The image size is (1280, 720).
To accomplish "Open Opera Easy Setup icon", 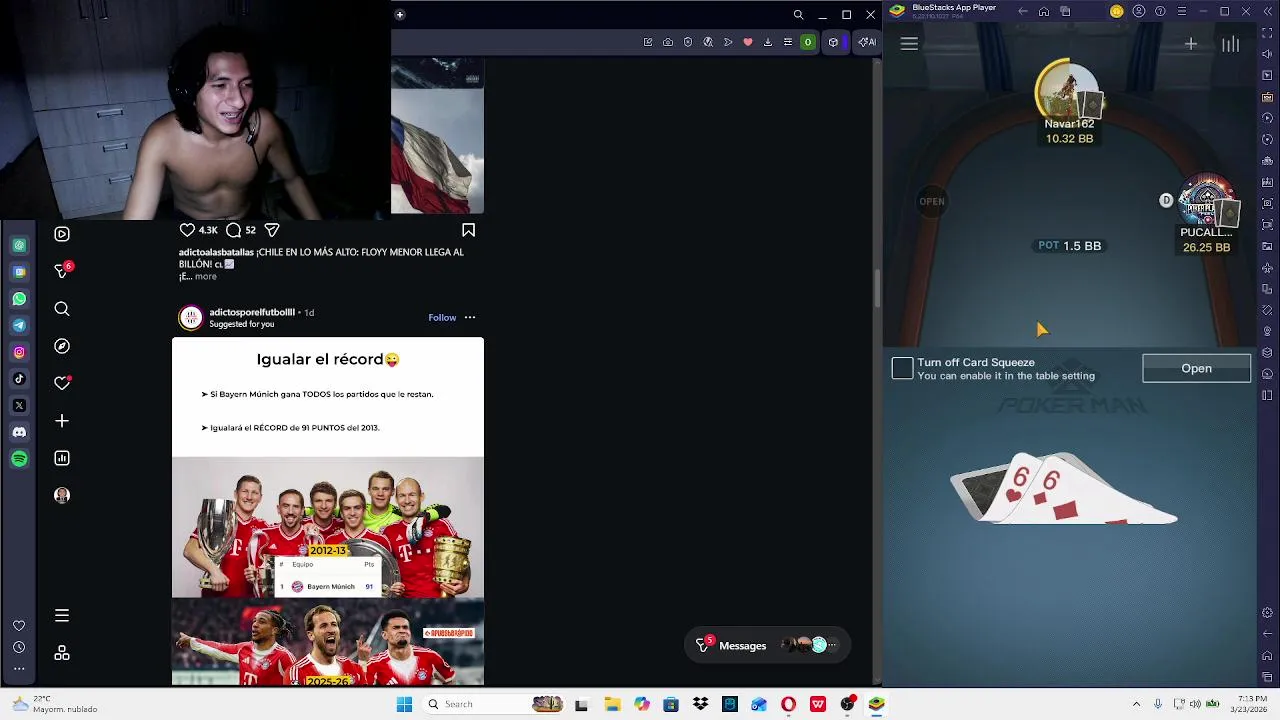I will [788, 42].
